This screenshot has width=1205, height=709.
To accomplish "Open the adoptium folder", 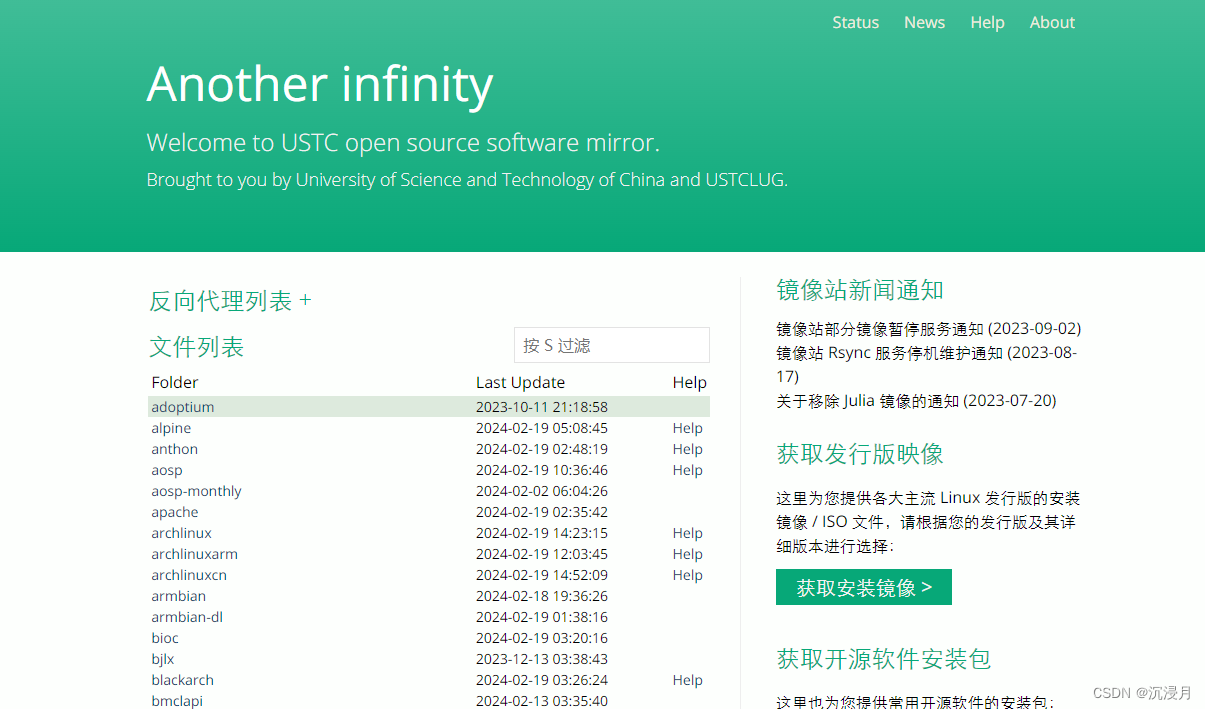I will click(x=183, y=407).
